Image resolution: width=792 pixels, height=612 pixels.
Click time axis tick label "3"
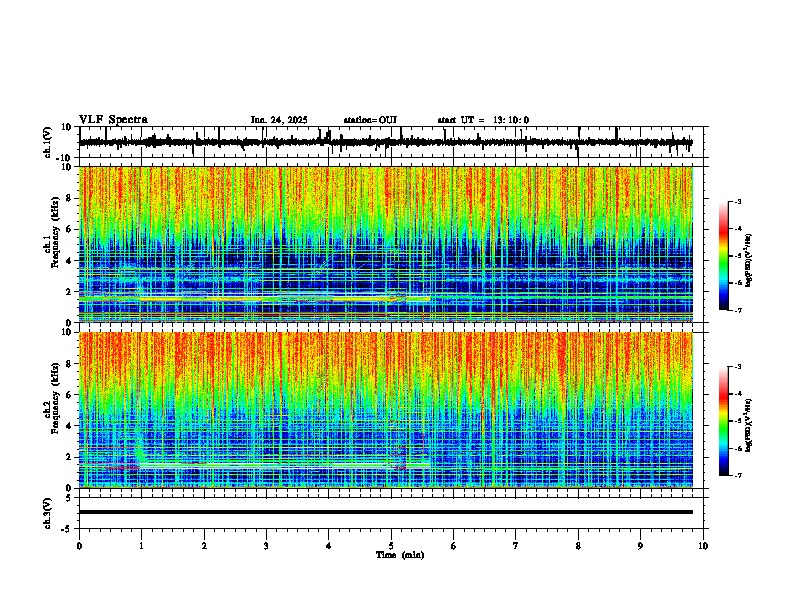click(x=266, y=546)
